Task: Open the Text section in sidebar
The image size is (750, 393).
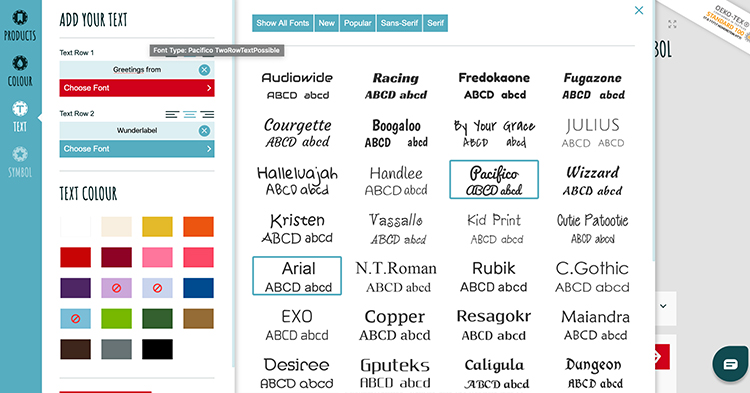Action: (20, 117)
